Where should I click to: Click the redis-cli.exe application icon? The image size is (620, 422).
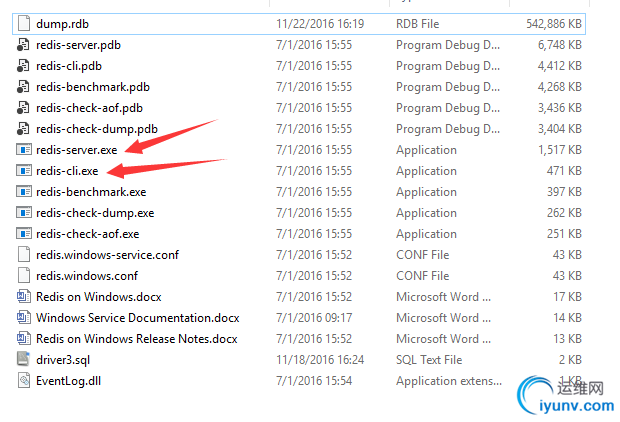(25, 171)
